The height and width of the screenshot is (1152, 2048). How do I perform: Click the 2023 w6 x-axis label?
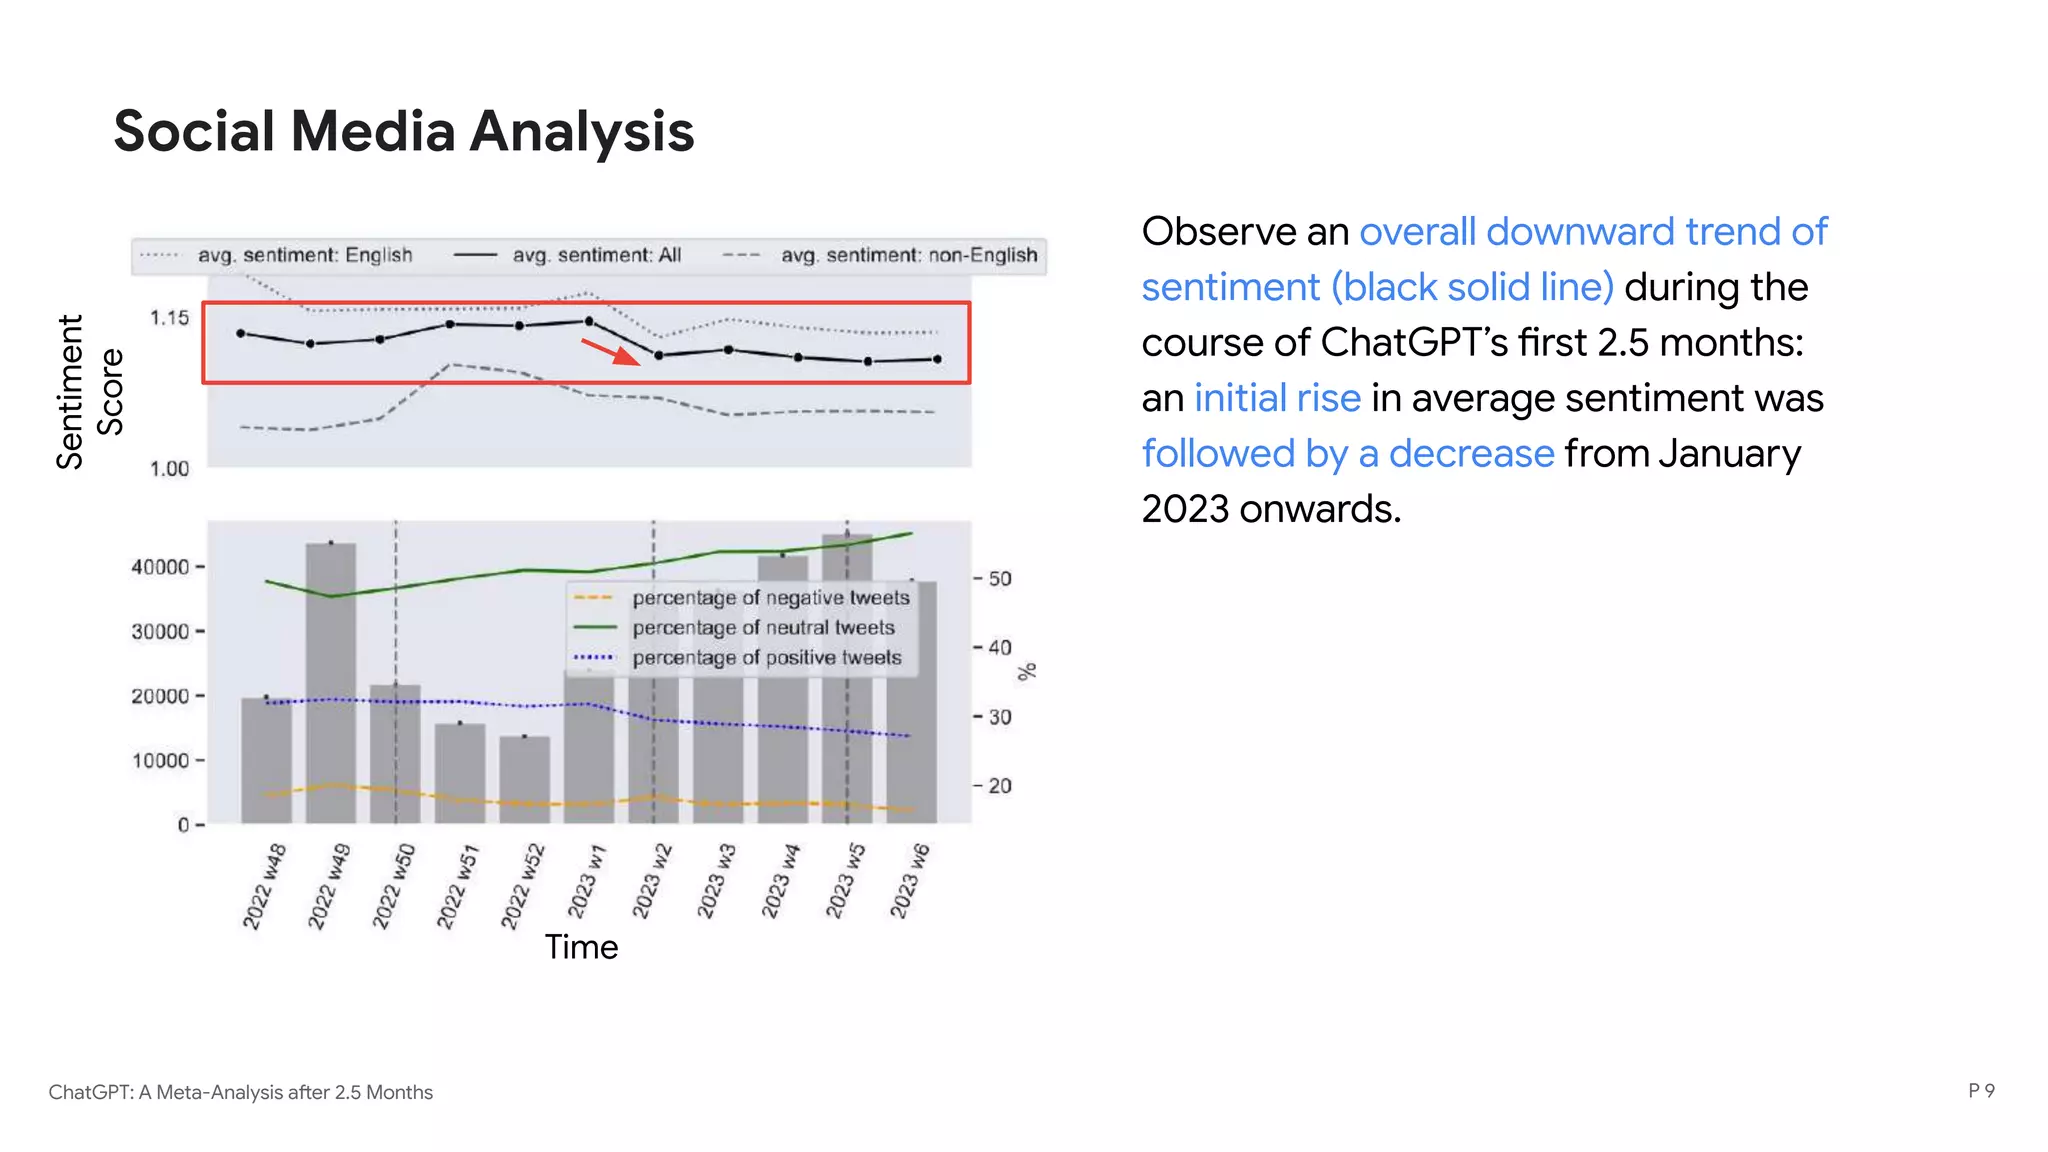(910, 881)
